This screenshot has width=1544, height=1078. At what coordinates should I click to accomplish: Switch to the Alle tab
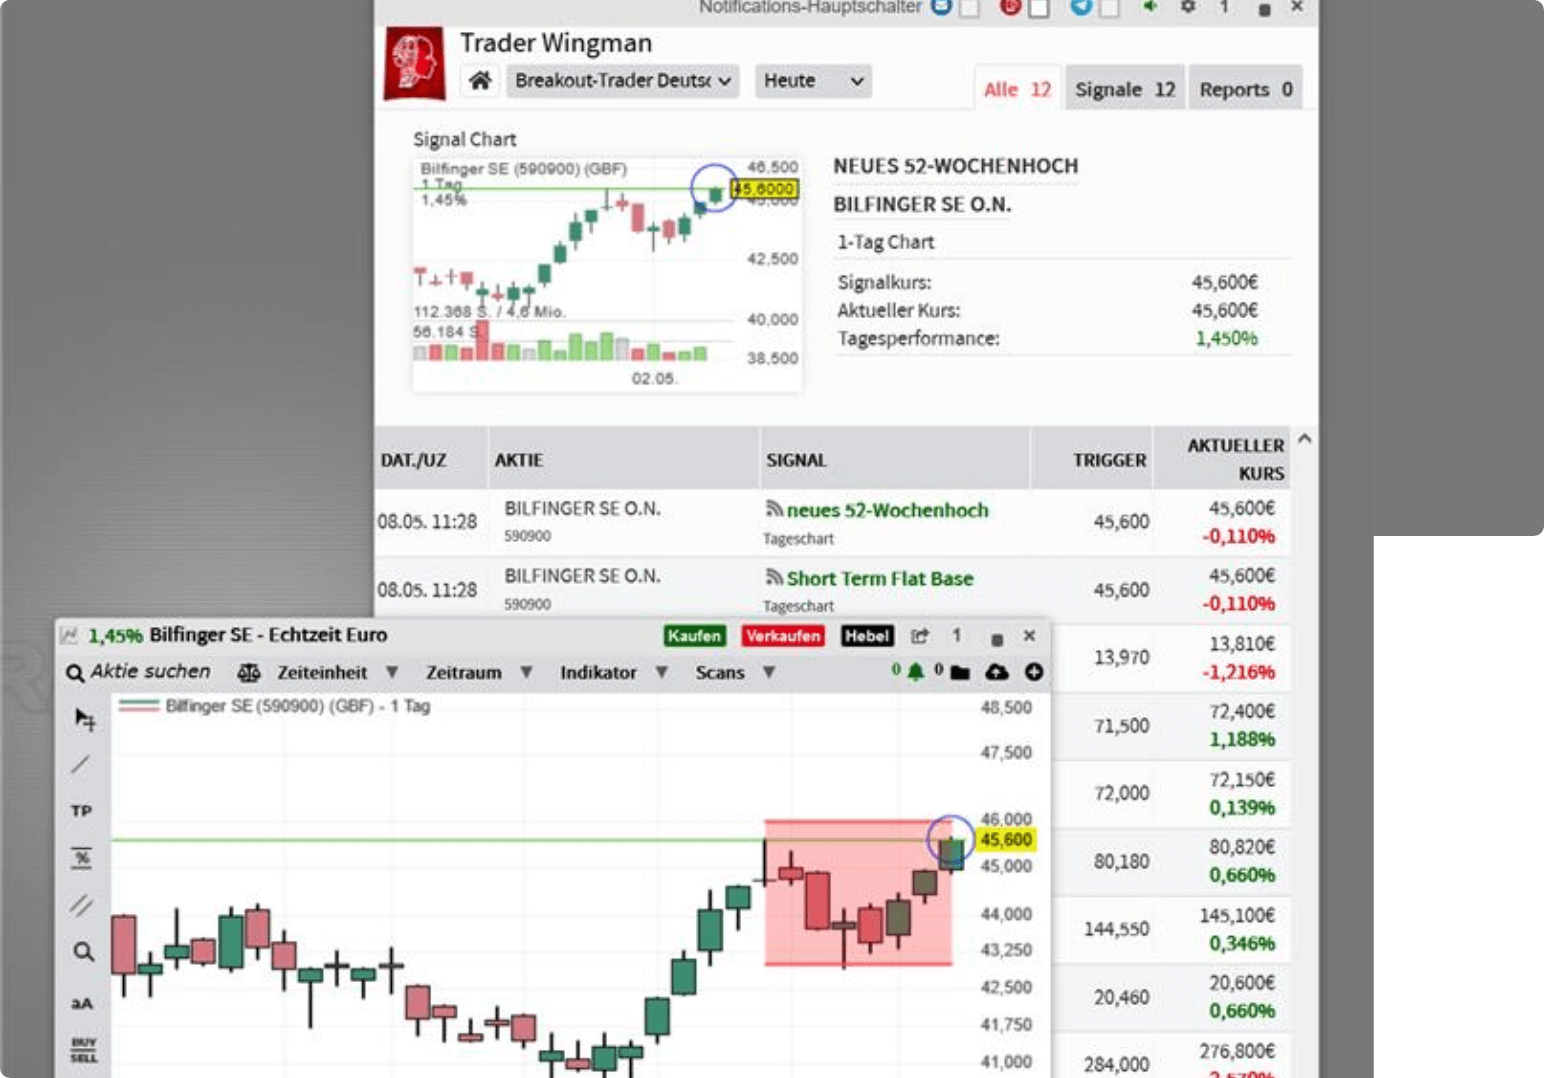1018,89
